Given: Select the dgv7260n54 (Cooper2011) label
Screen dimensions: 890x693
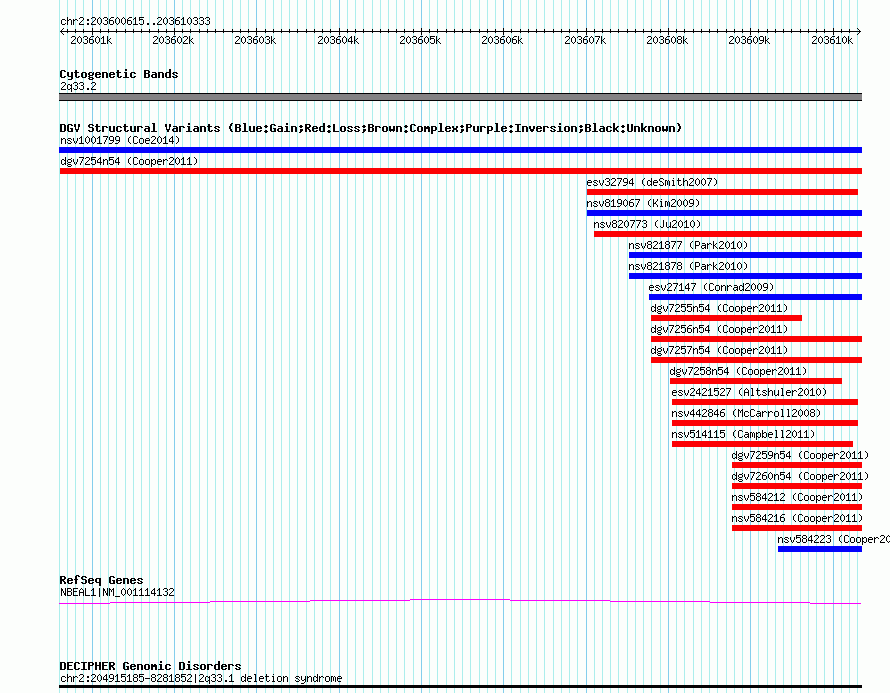Looking at the screenshot, I should 800,476.
